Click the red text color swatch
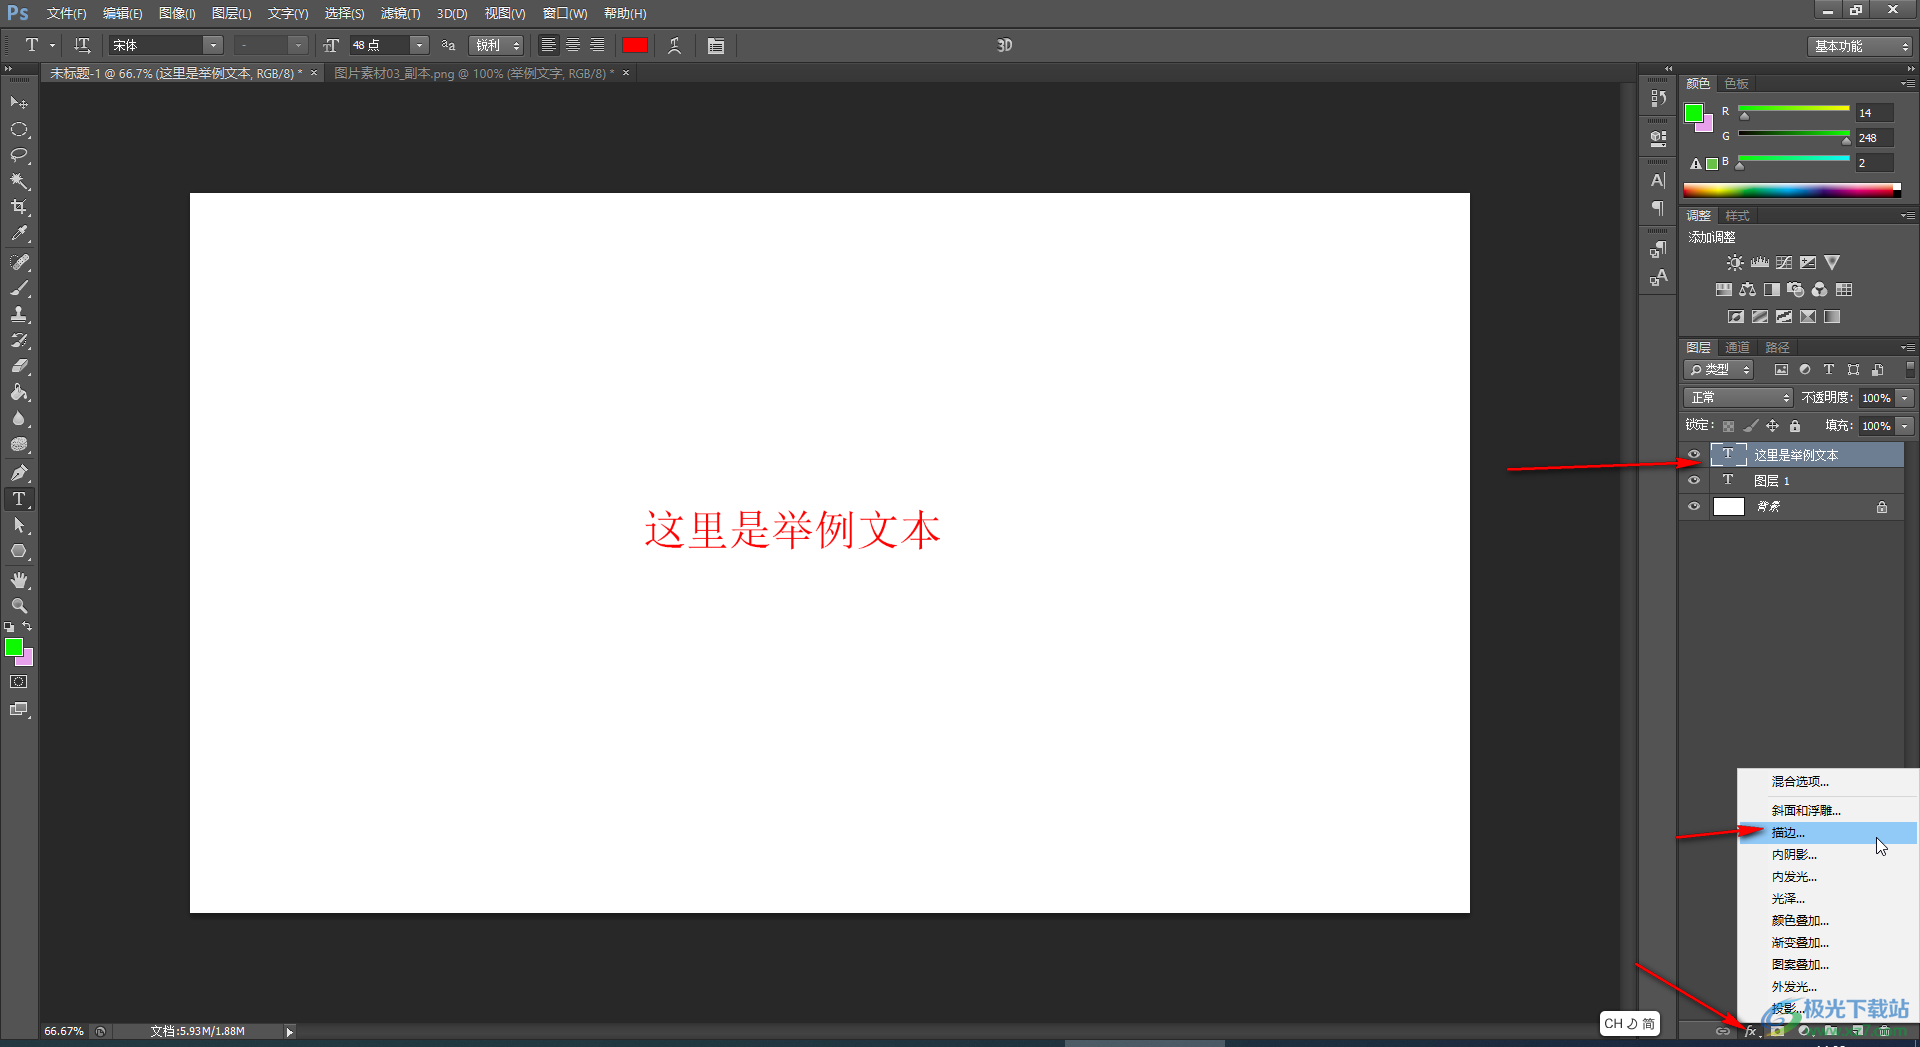 [635, 45]
